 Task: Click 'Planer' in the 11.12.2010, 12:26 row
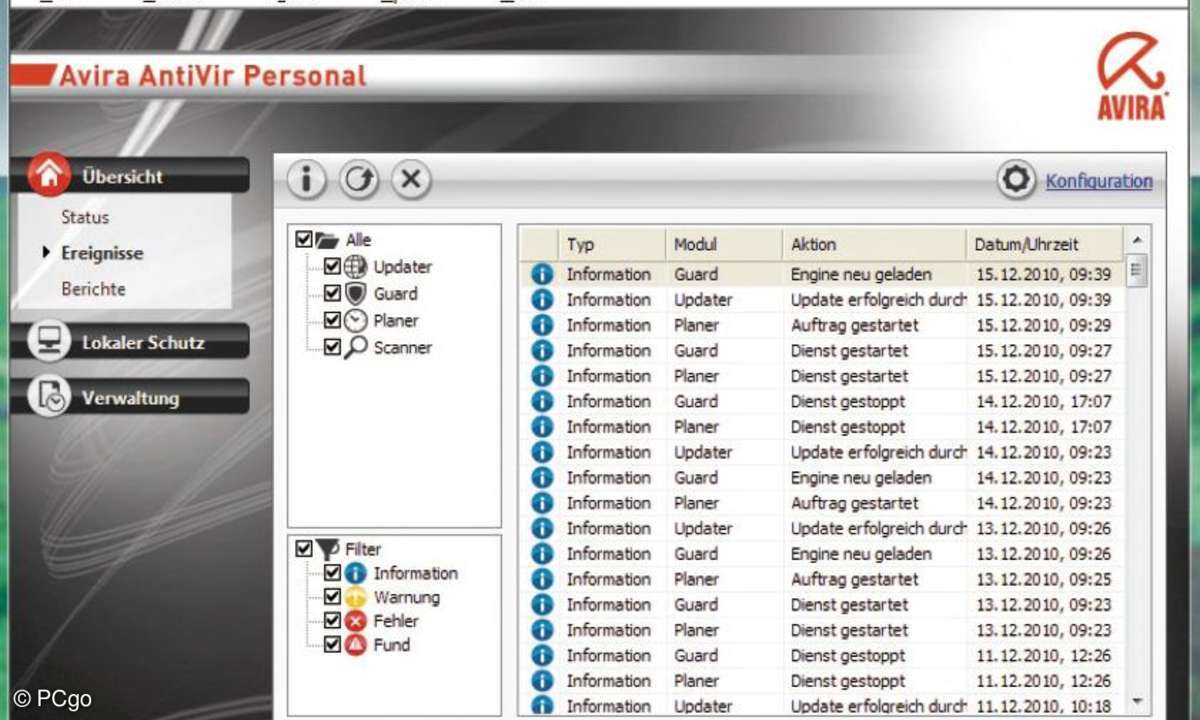click(696, 681)
